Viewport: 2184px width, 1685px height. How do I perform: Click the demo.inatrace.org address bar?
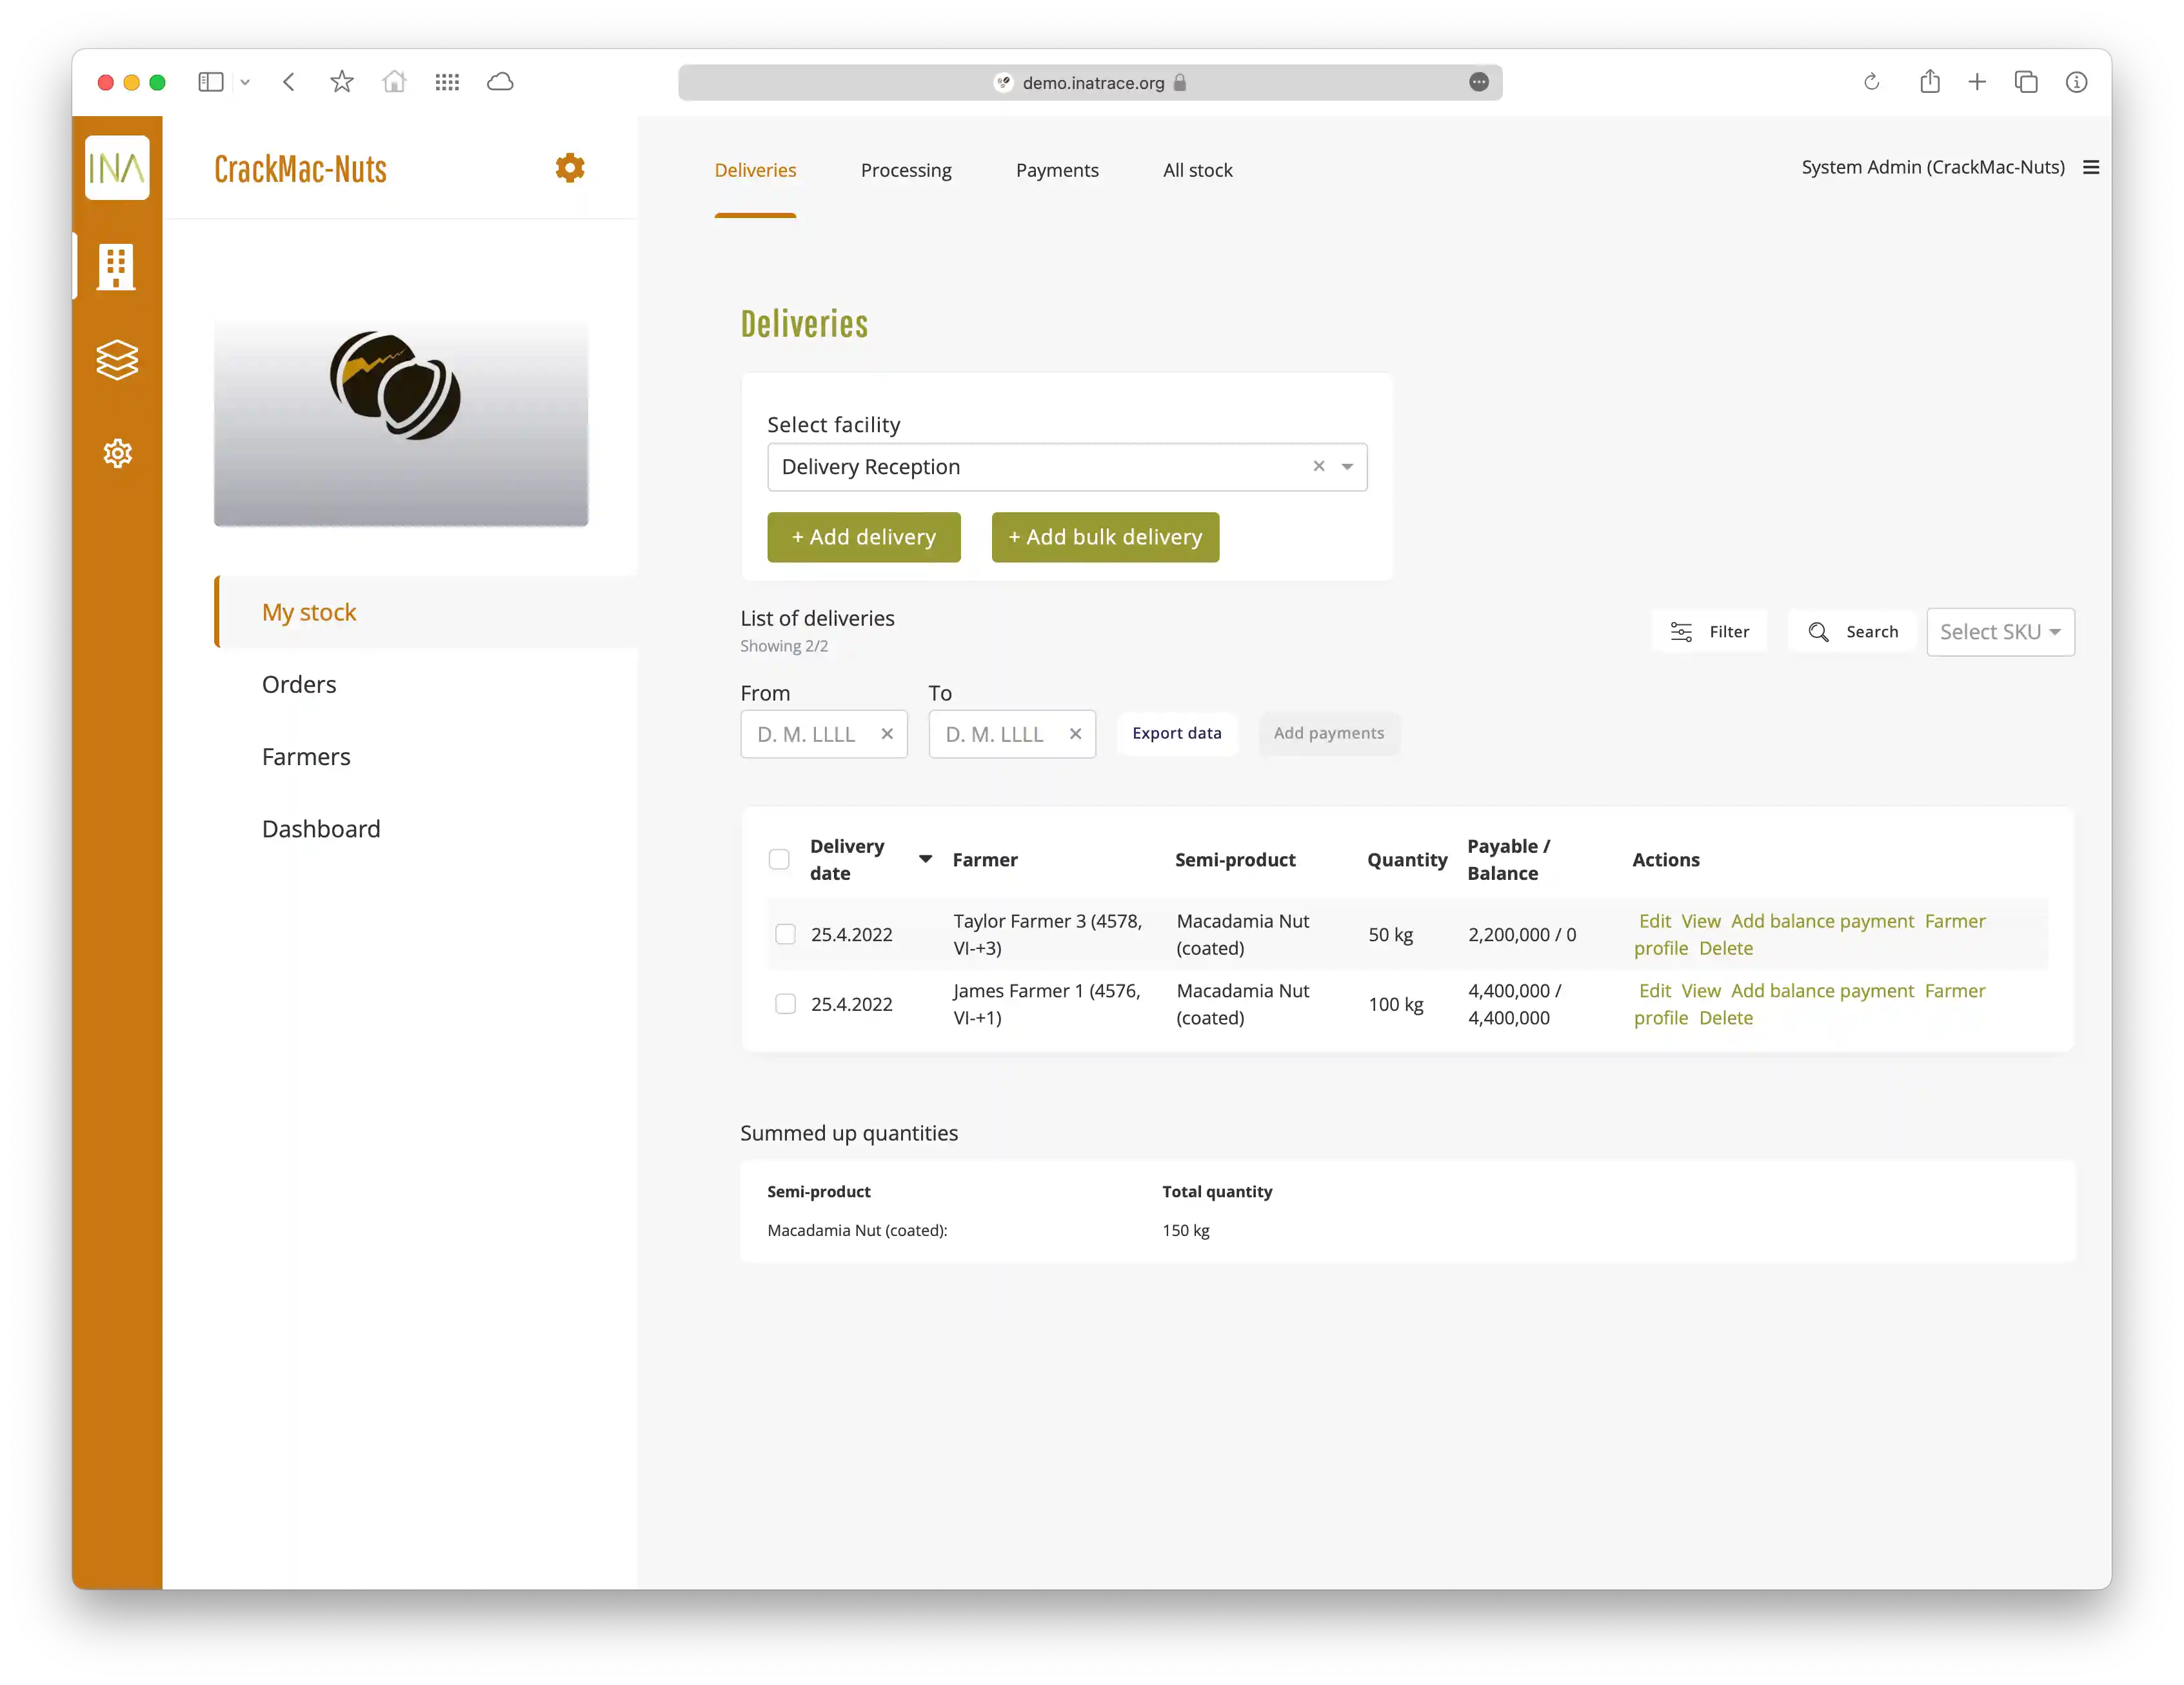1090,82
